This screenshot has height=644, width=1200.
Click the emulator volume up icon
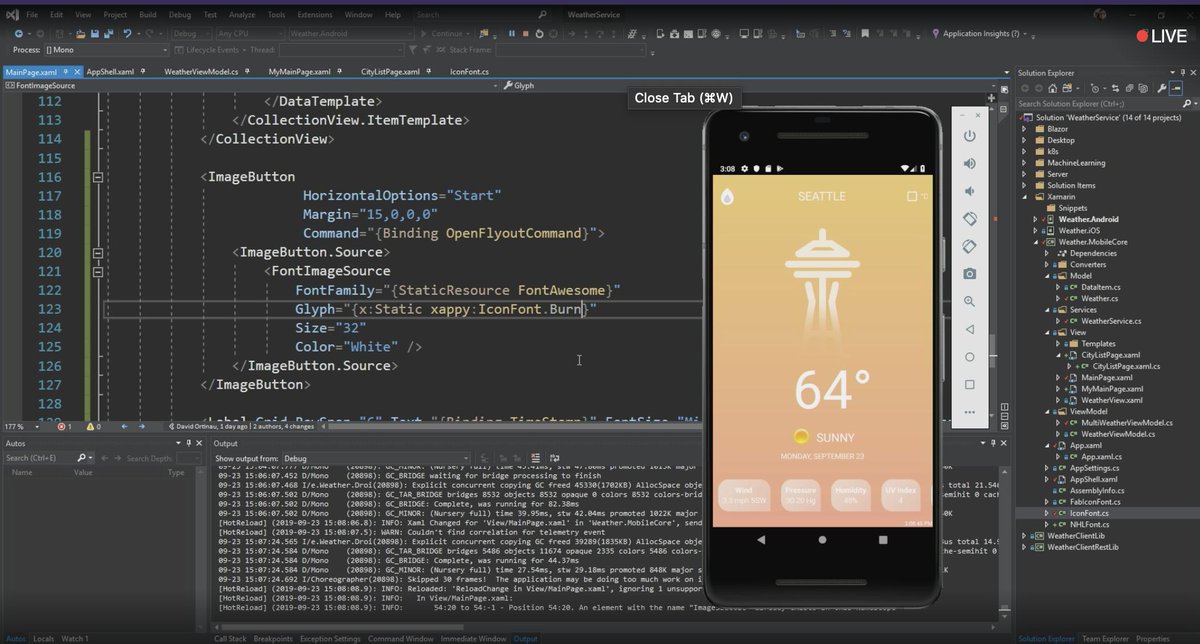click(x=969, y=163)
